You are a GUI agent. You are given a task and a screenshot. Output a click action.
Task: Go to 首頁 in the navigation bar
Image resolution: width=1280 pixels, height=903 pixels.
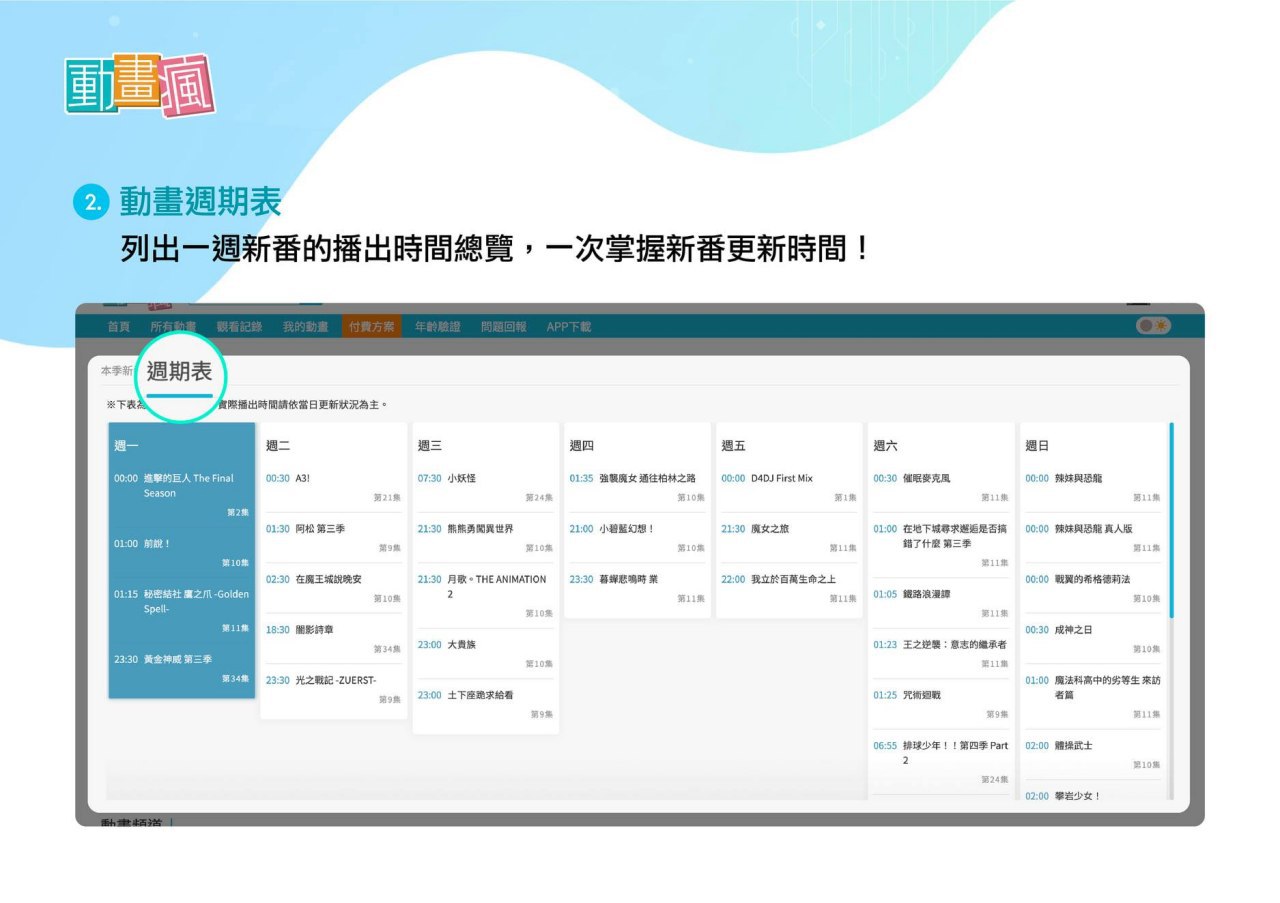tap(119, 327)
